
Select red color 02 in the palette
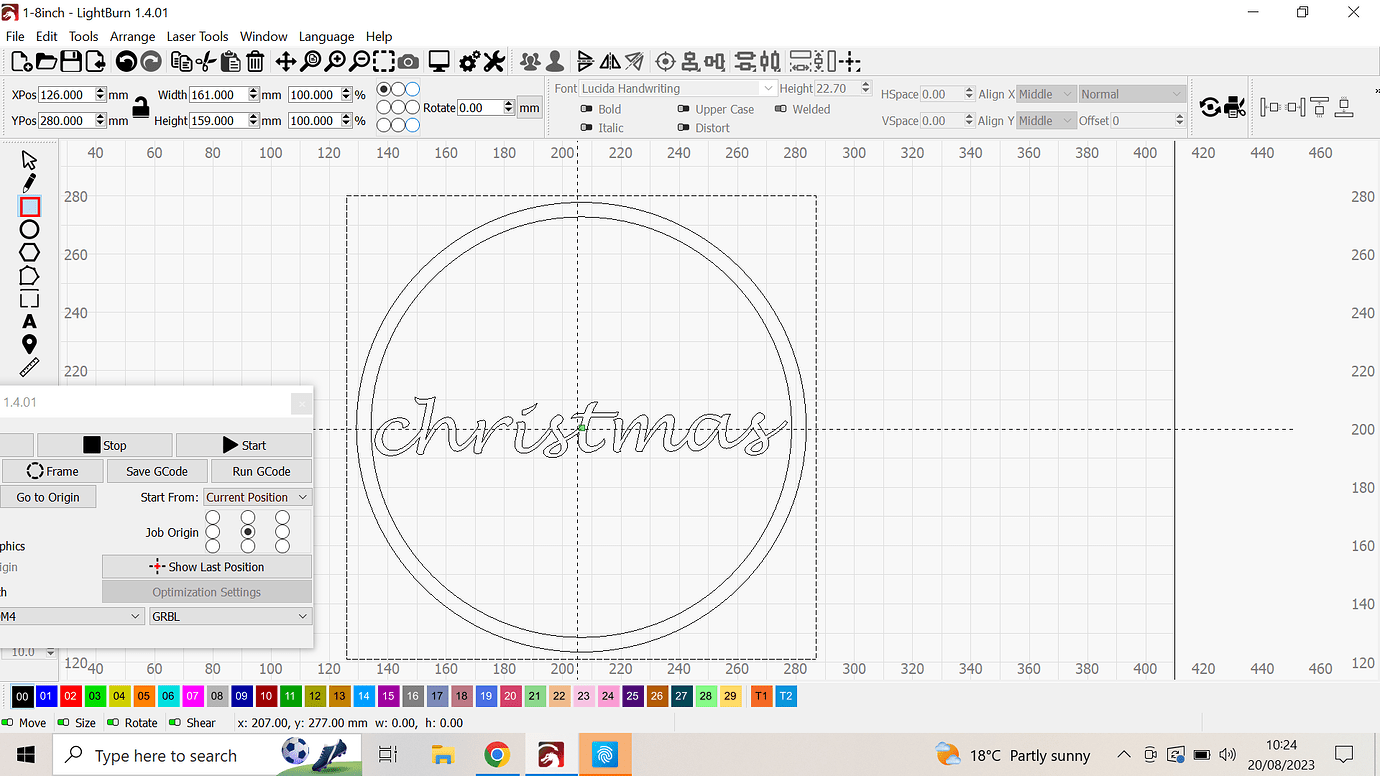(x=70, y=695)
